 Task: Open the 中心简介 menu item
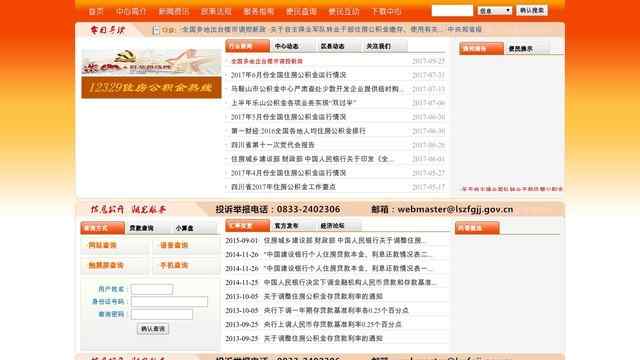point(131,12)
